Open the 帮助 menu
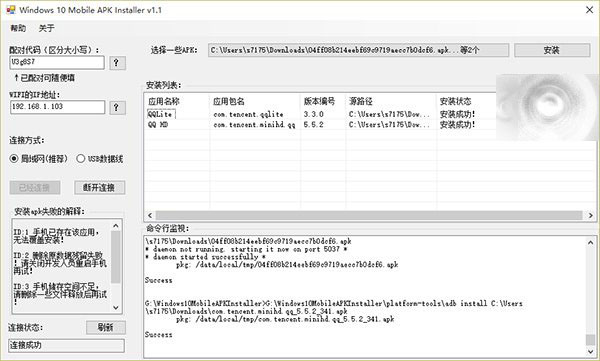Viewport: 600px width, 361px height. 18,28
